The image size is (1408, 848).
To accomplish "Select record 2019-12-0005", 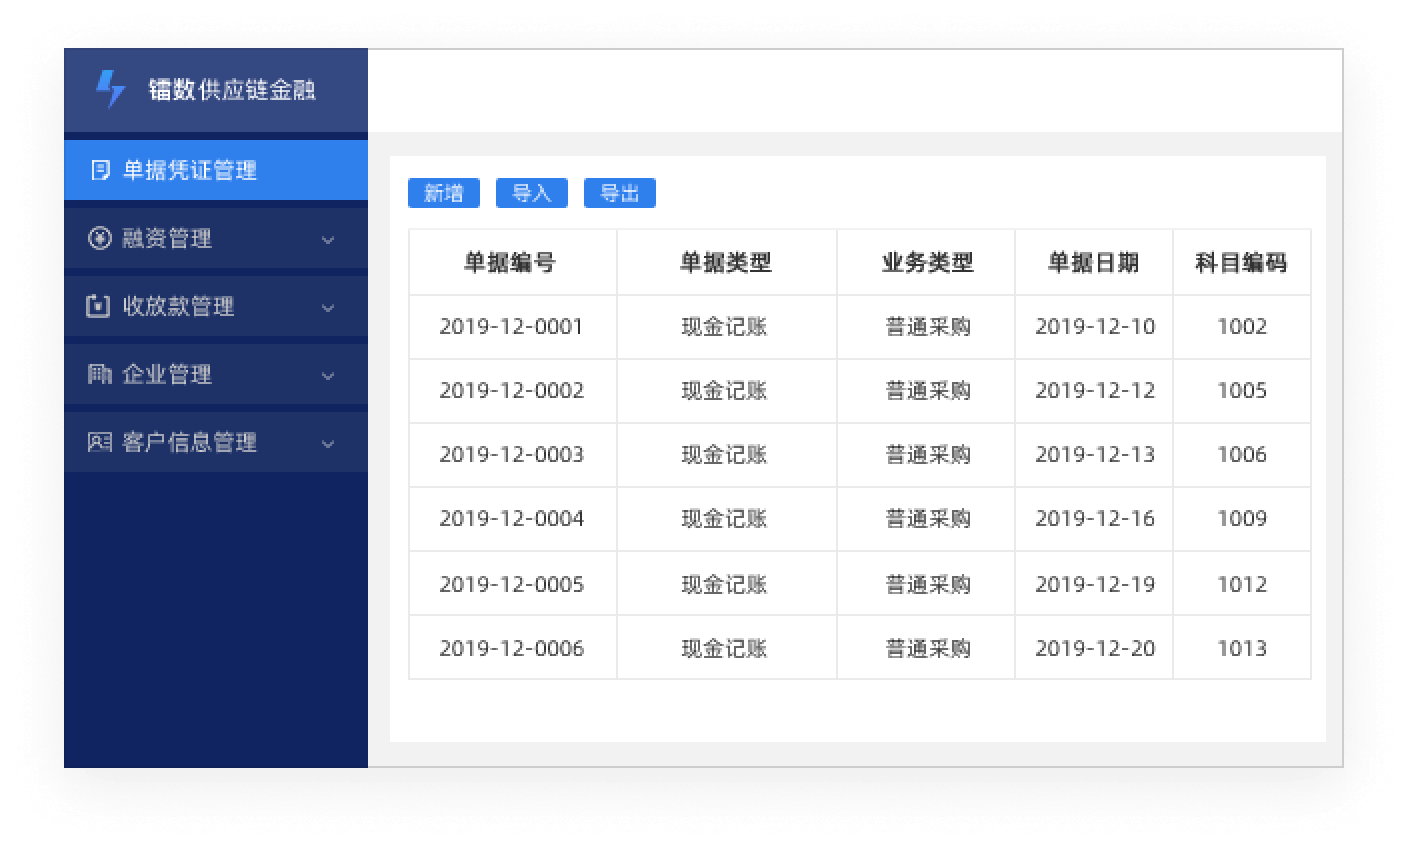I will pyautogui.click(x=511, y=584).
